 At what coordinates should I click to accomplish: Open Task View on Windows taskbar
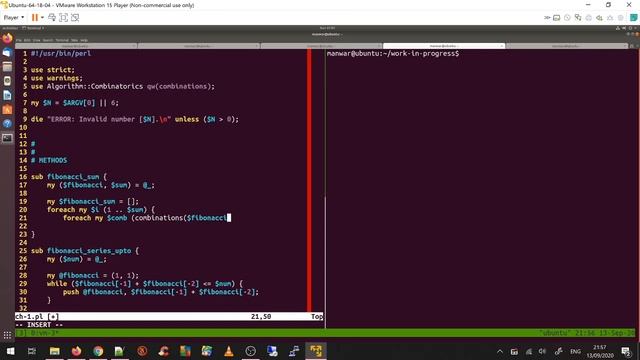coord(32,351)
